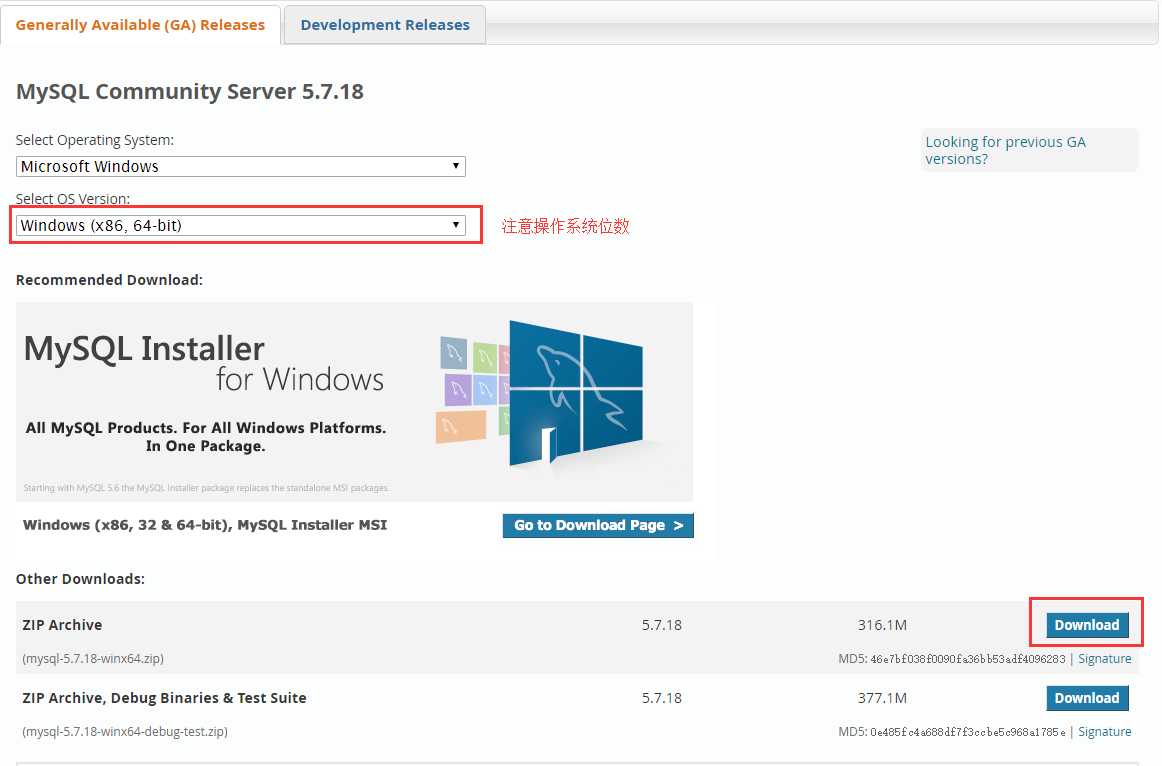
Task: Open Signature link for mysql-5.7.18-winx64.zip
Action: [x=1104, y=659]
